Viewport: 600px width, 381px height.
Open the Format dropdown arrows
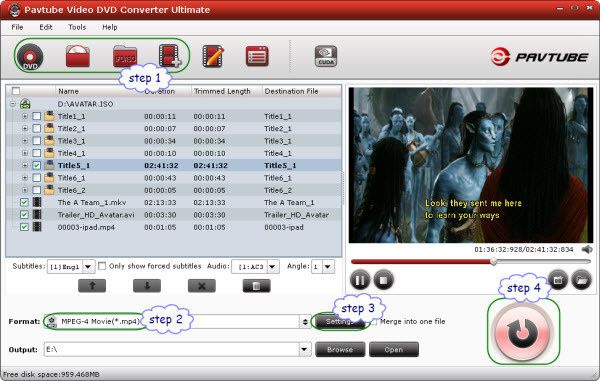point(305,322)
